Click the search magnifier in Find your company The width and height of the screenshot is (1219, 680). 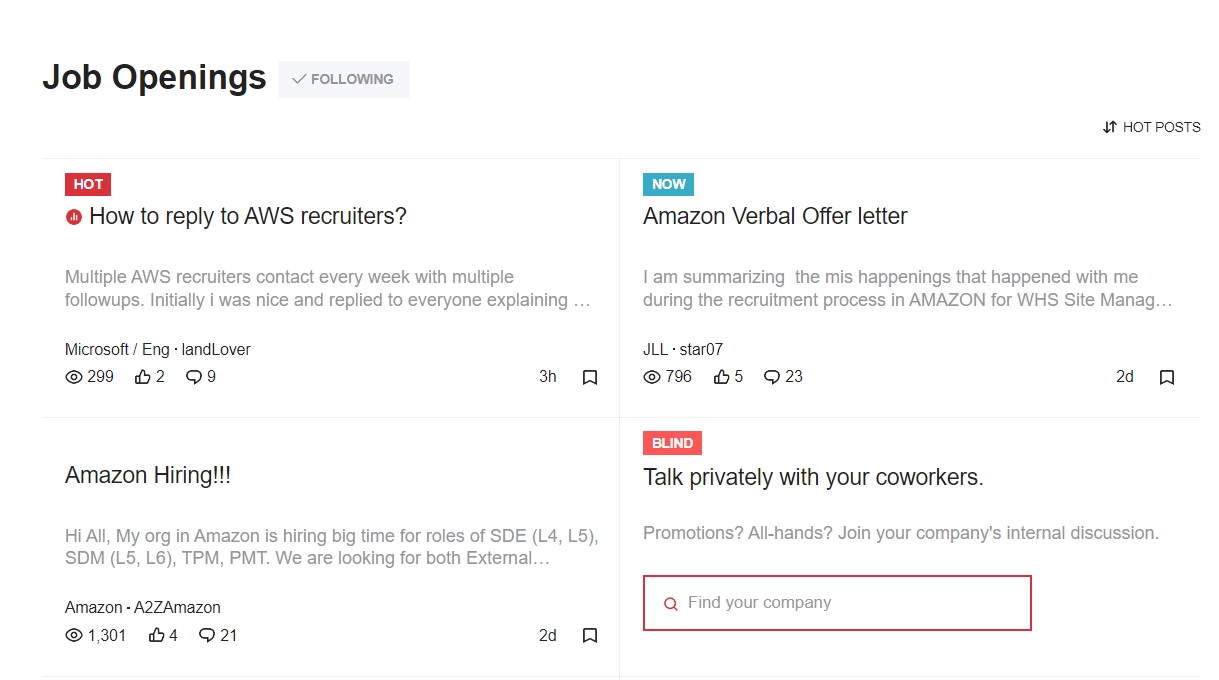coord(669,603)
